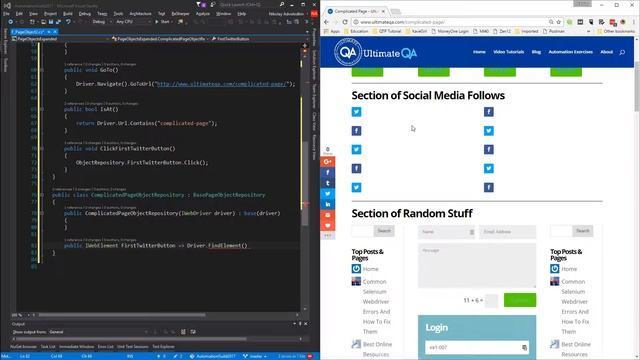This screenshot has width=640, height=360.
Task: Switch to the Immediate Window tab
Action: [x=76, y=347]
